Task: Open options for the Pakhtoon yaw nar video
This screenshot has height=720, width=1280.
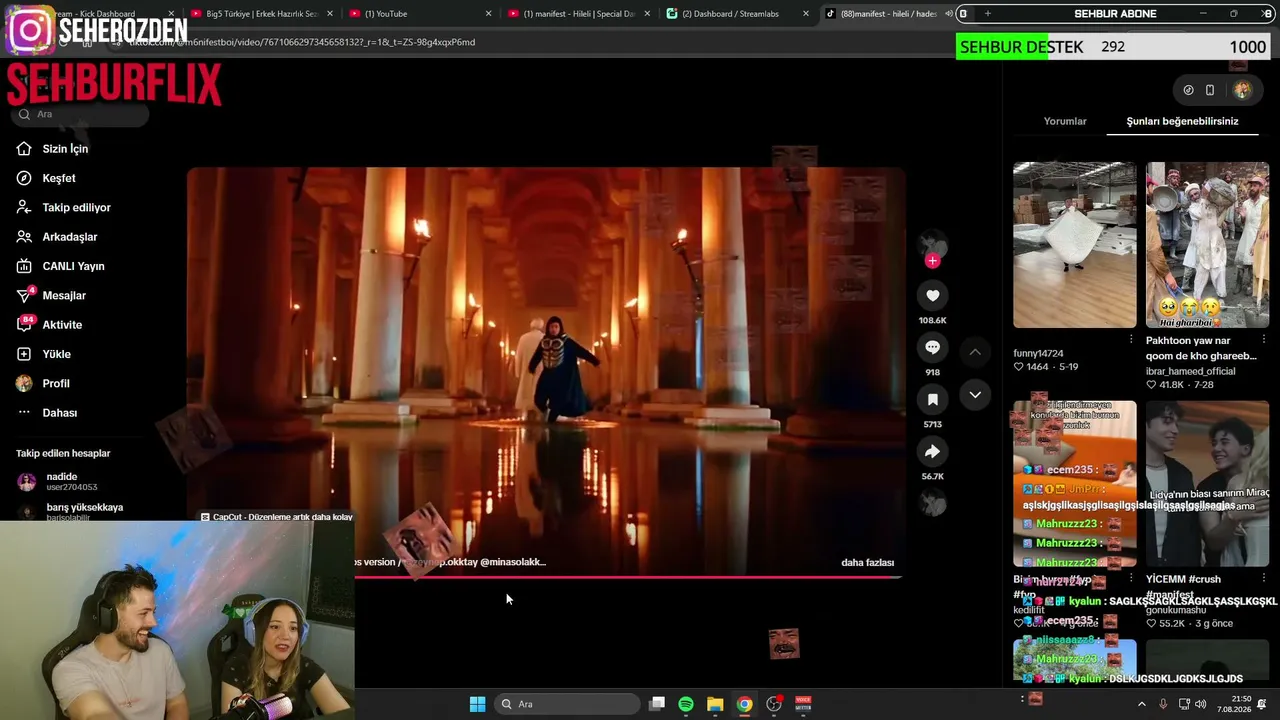Action: 1264,340
